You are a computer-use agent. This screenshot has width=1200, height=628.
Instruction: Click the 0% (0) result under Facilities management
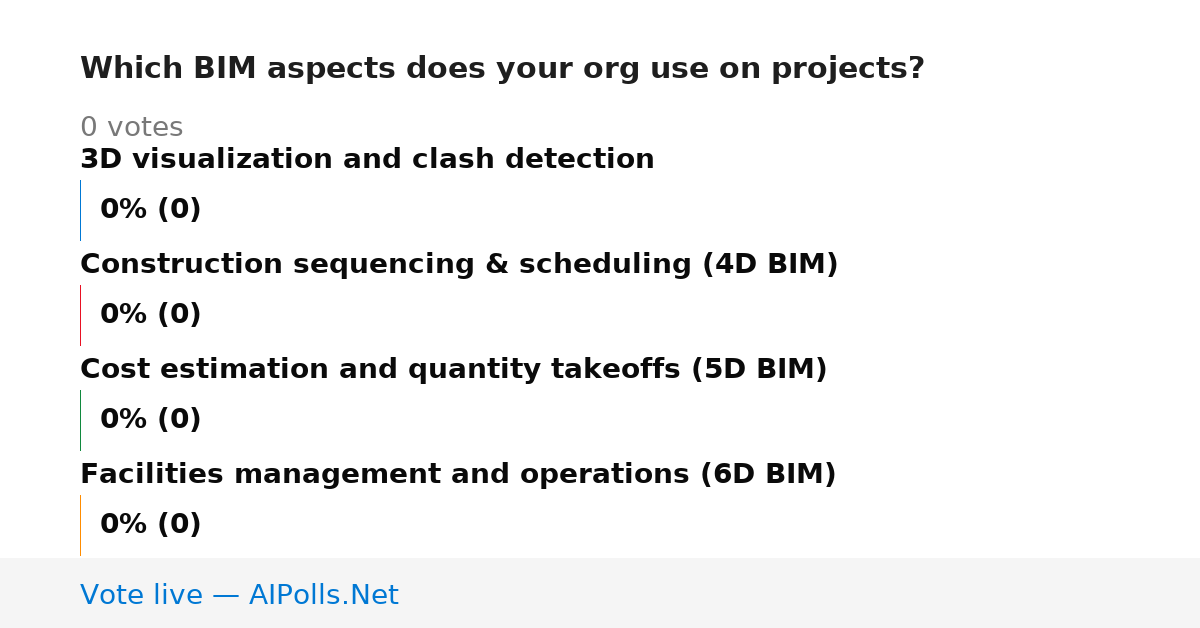point(151,525)
